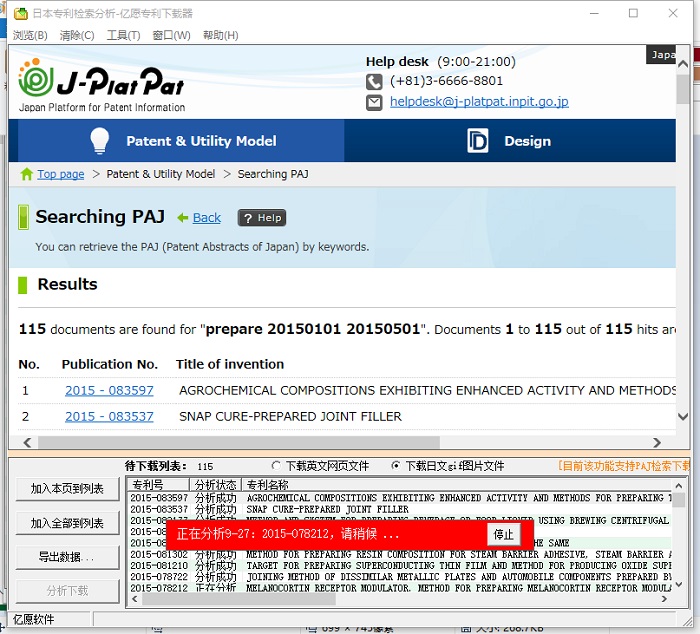The width and height of the screenshot is (700, 634).
Task: Click the 加入本页到列表 button
Action: pos(67,489)
